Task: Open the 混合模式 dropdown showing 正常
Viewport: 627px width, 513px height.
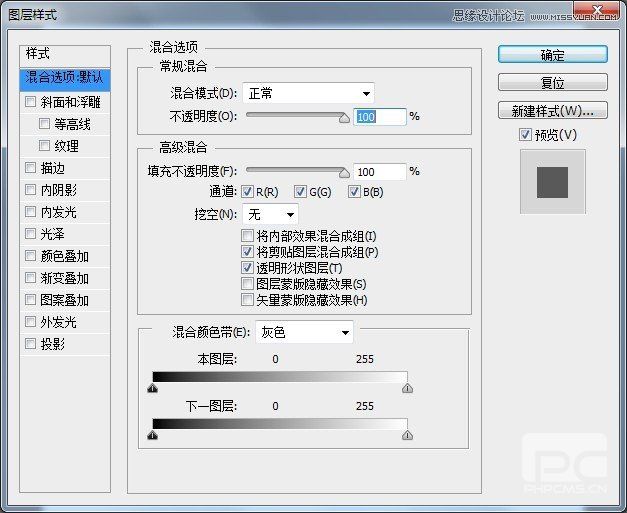Action: tap(308, 94)
